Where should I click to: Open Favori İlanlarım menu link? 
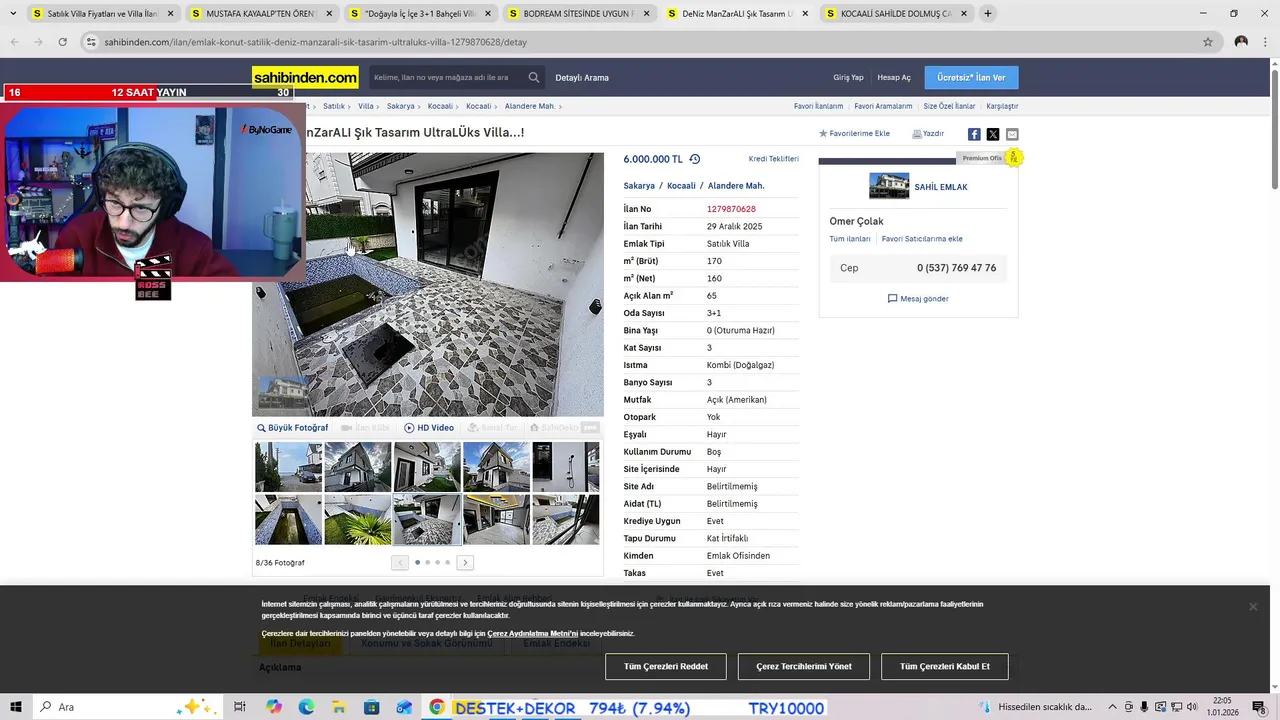pos(818,106)
